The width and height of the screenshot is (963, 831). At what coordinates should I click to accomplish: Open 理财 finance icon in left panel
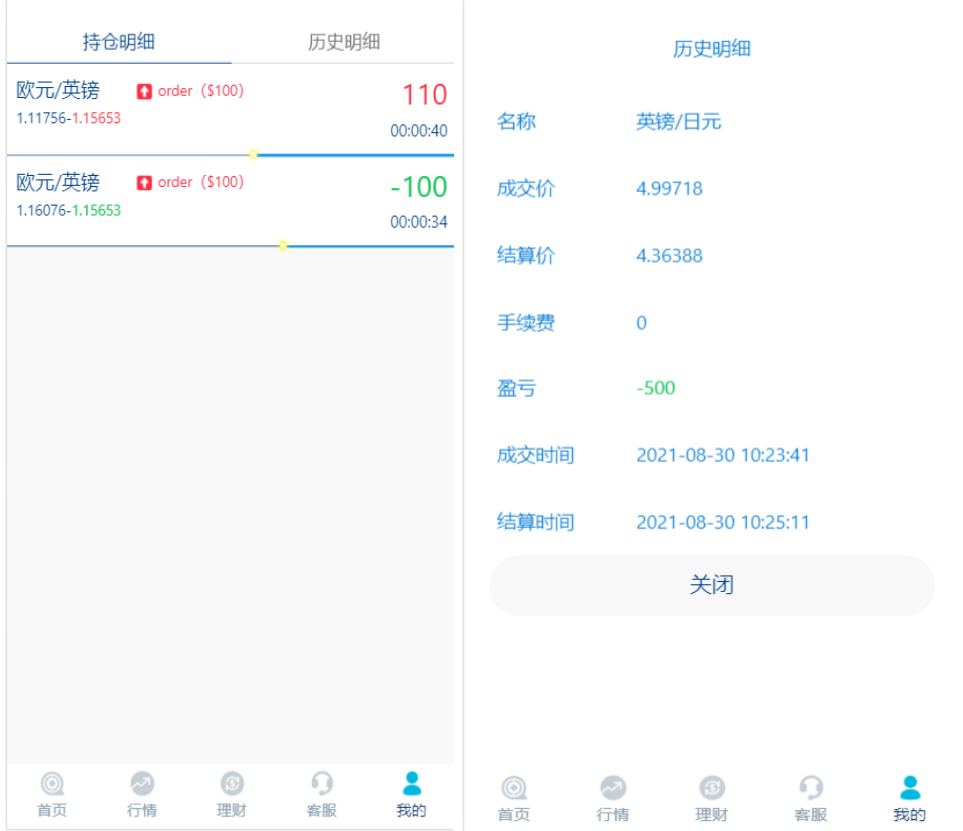(x=232, y=784)
